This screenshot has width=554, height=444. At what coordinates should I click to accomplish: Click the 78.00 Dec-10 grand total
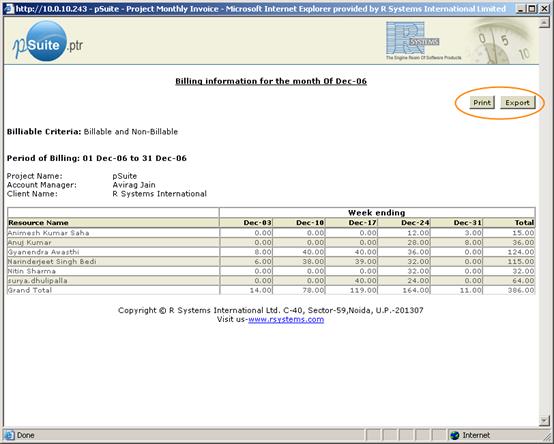click(313, 290)
